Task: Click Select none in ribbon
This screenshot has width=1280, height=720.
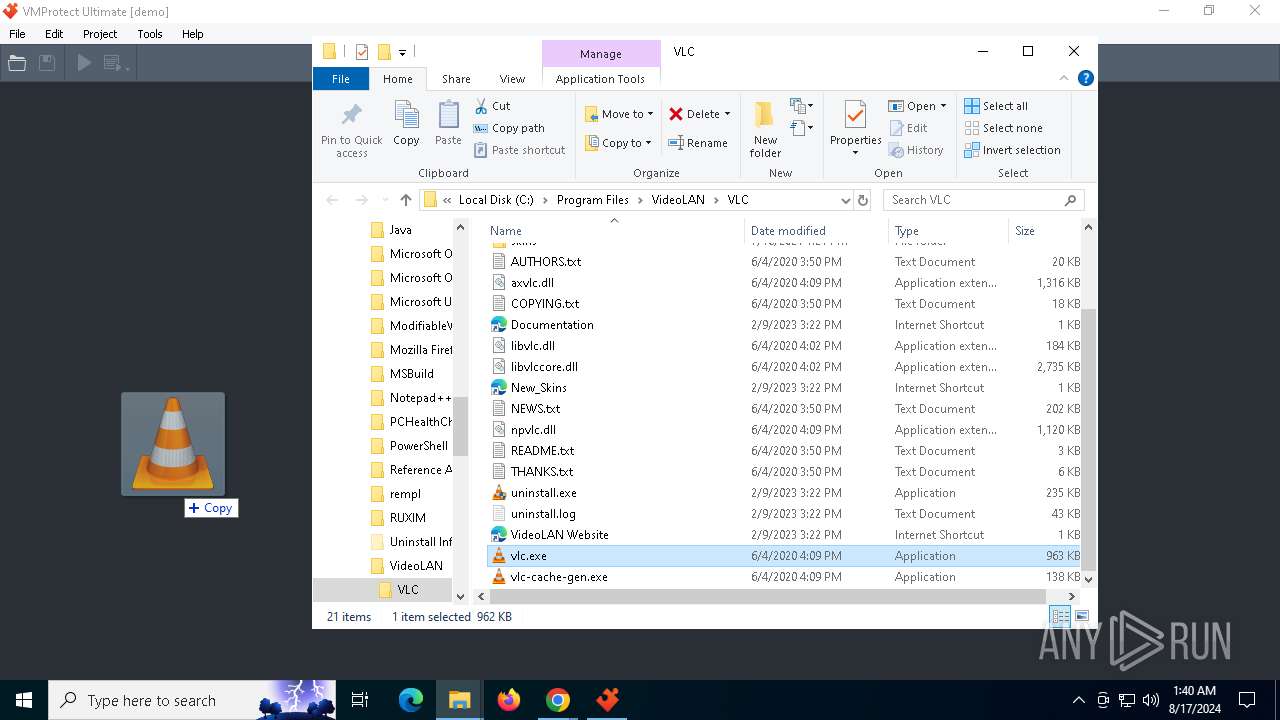Action: [1003, 128]
